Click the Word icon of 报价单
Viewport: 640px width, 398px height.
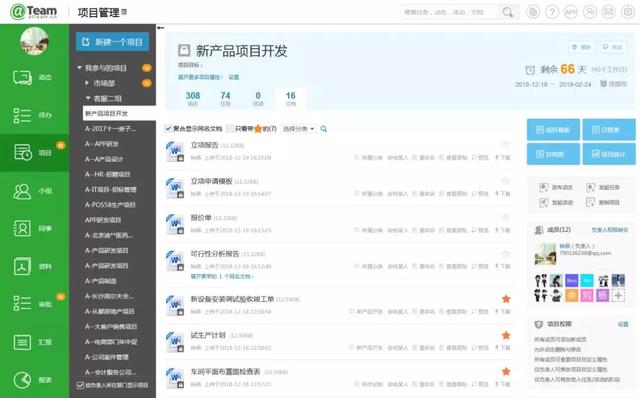175,224
